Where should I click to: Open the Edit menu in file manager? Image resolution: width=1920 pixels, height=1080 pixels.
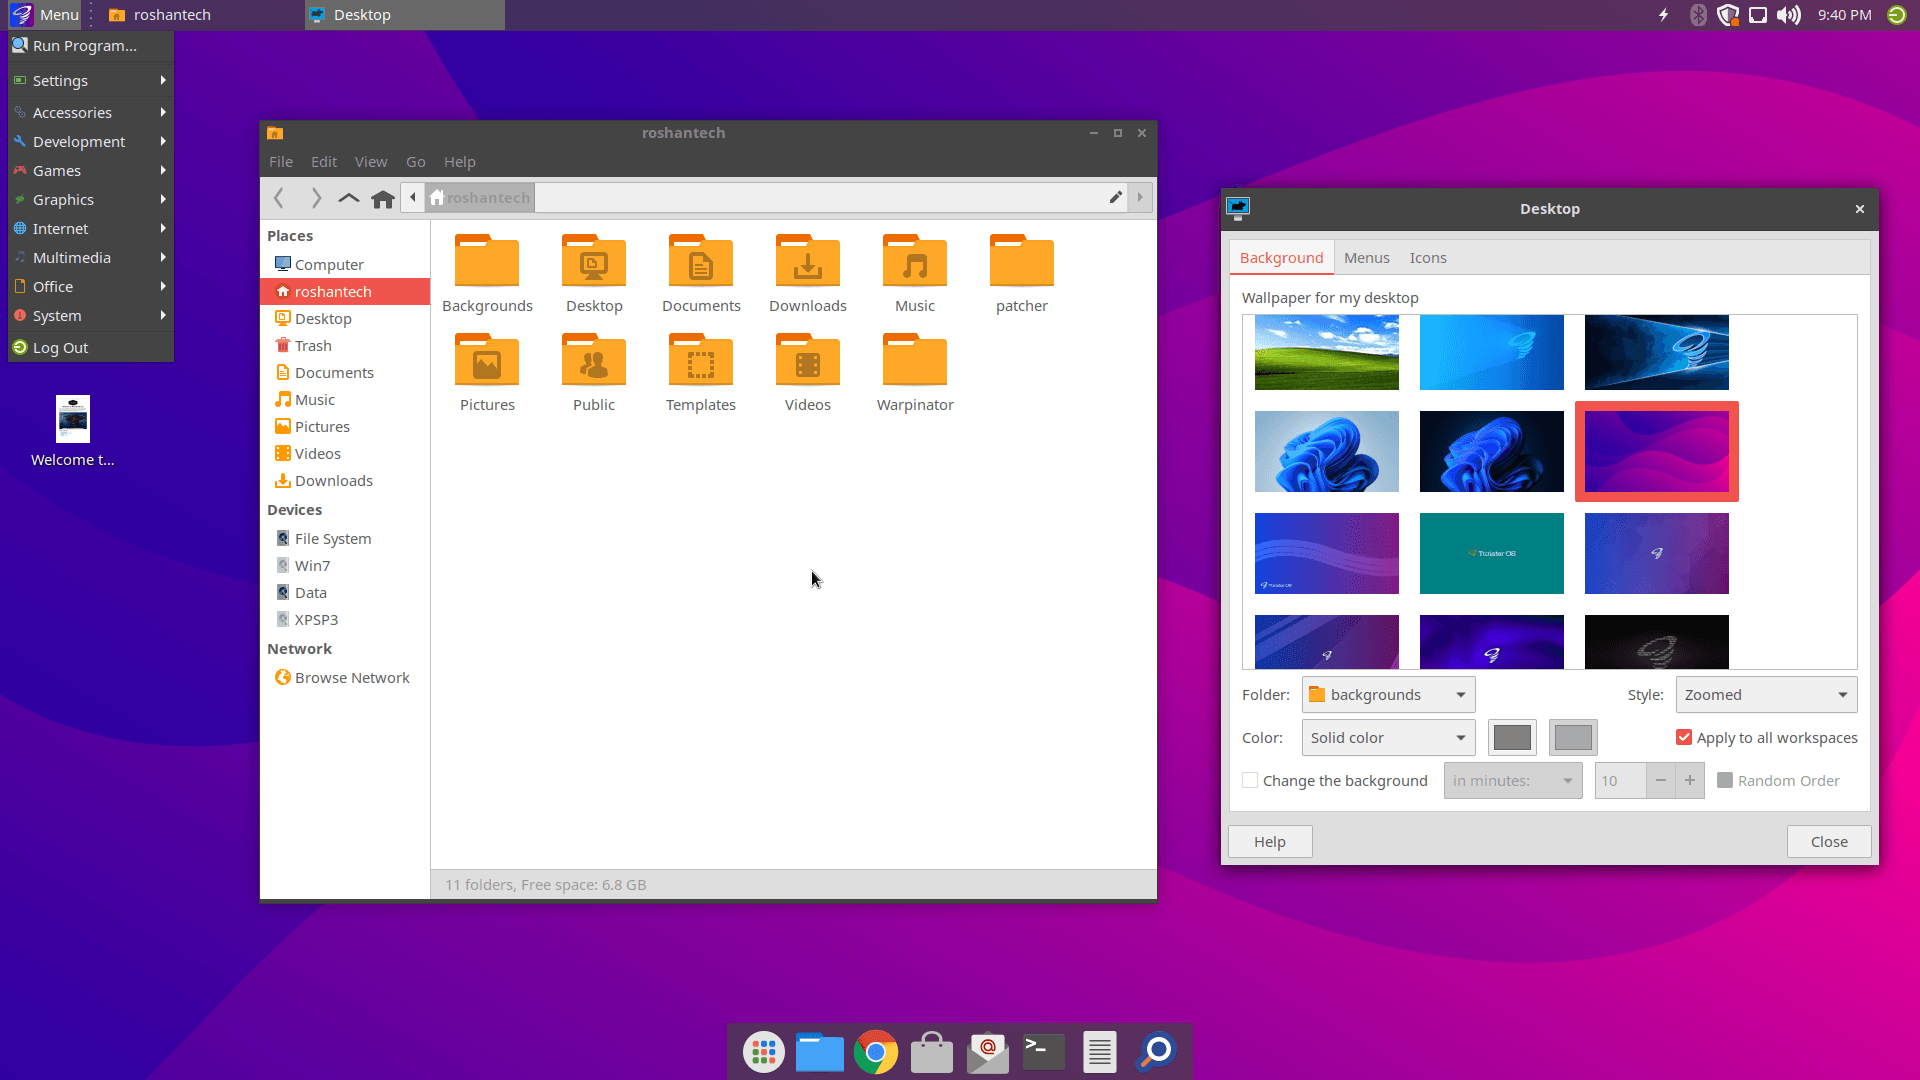[324, 161]
